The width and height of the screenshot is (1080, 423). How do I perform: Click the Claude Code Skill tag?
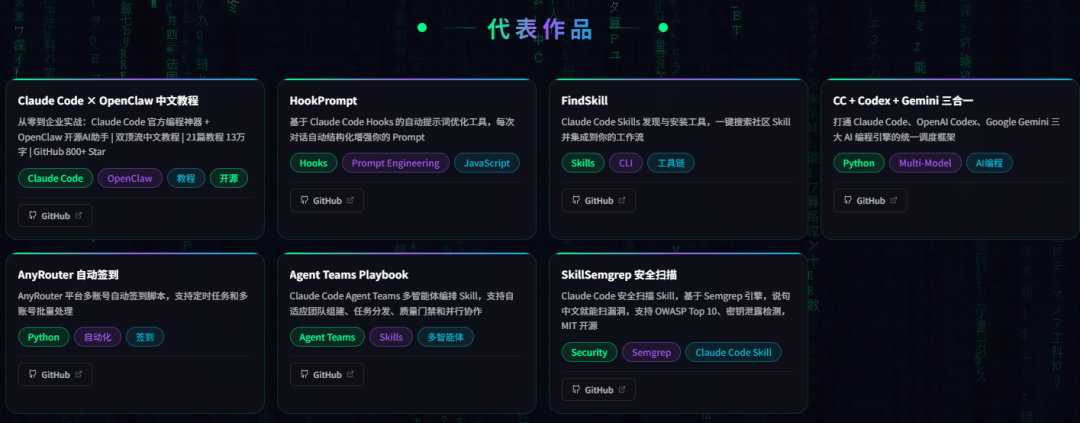pos(734,353)
